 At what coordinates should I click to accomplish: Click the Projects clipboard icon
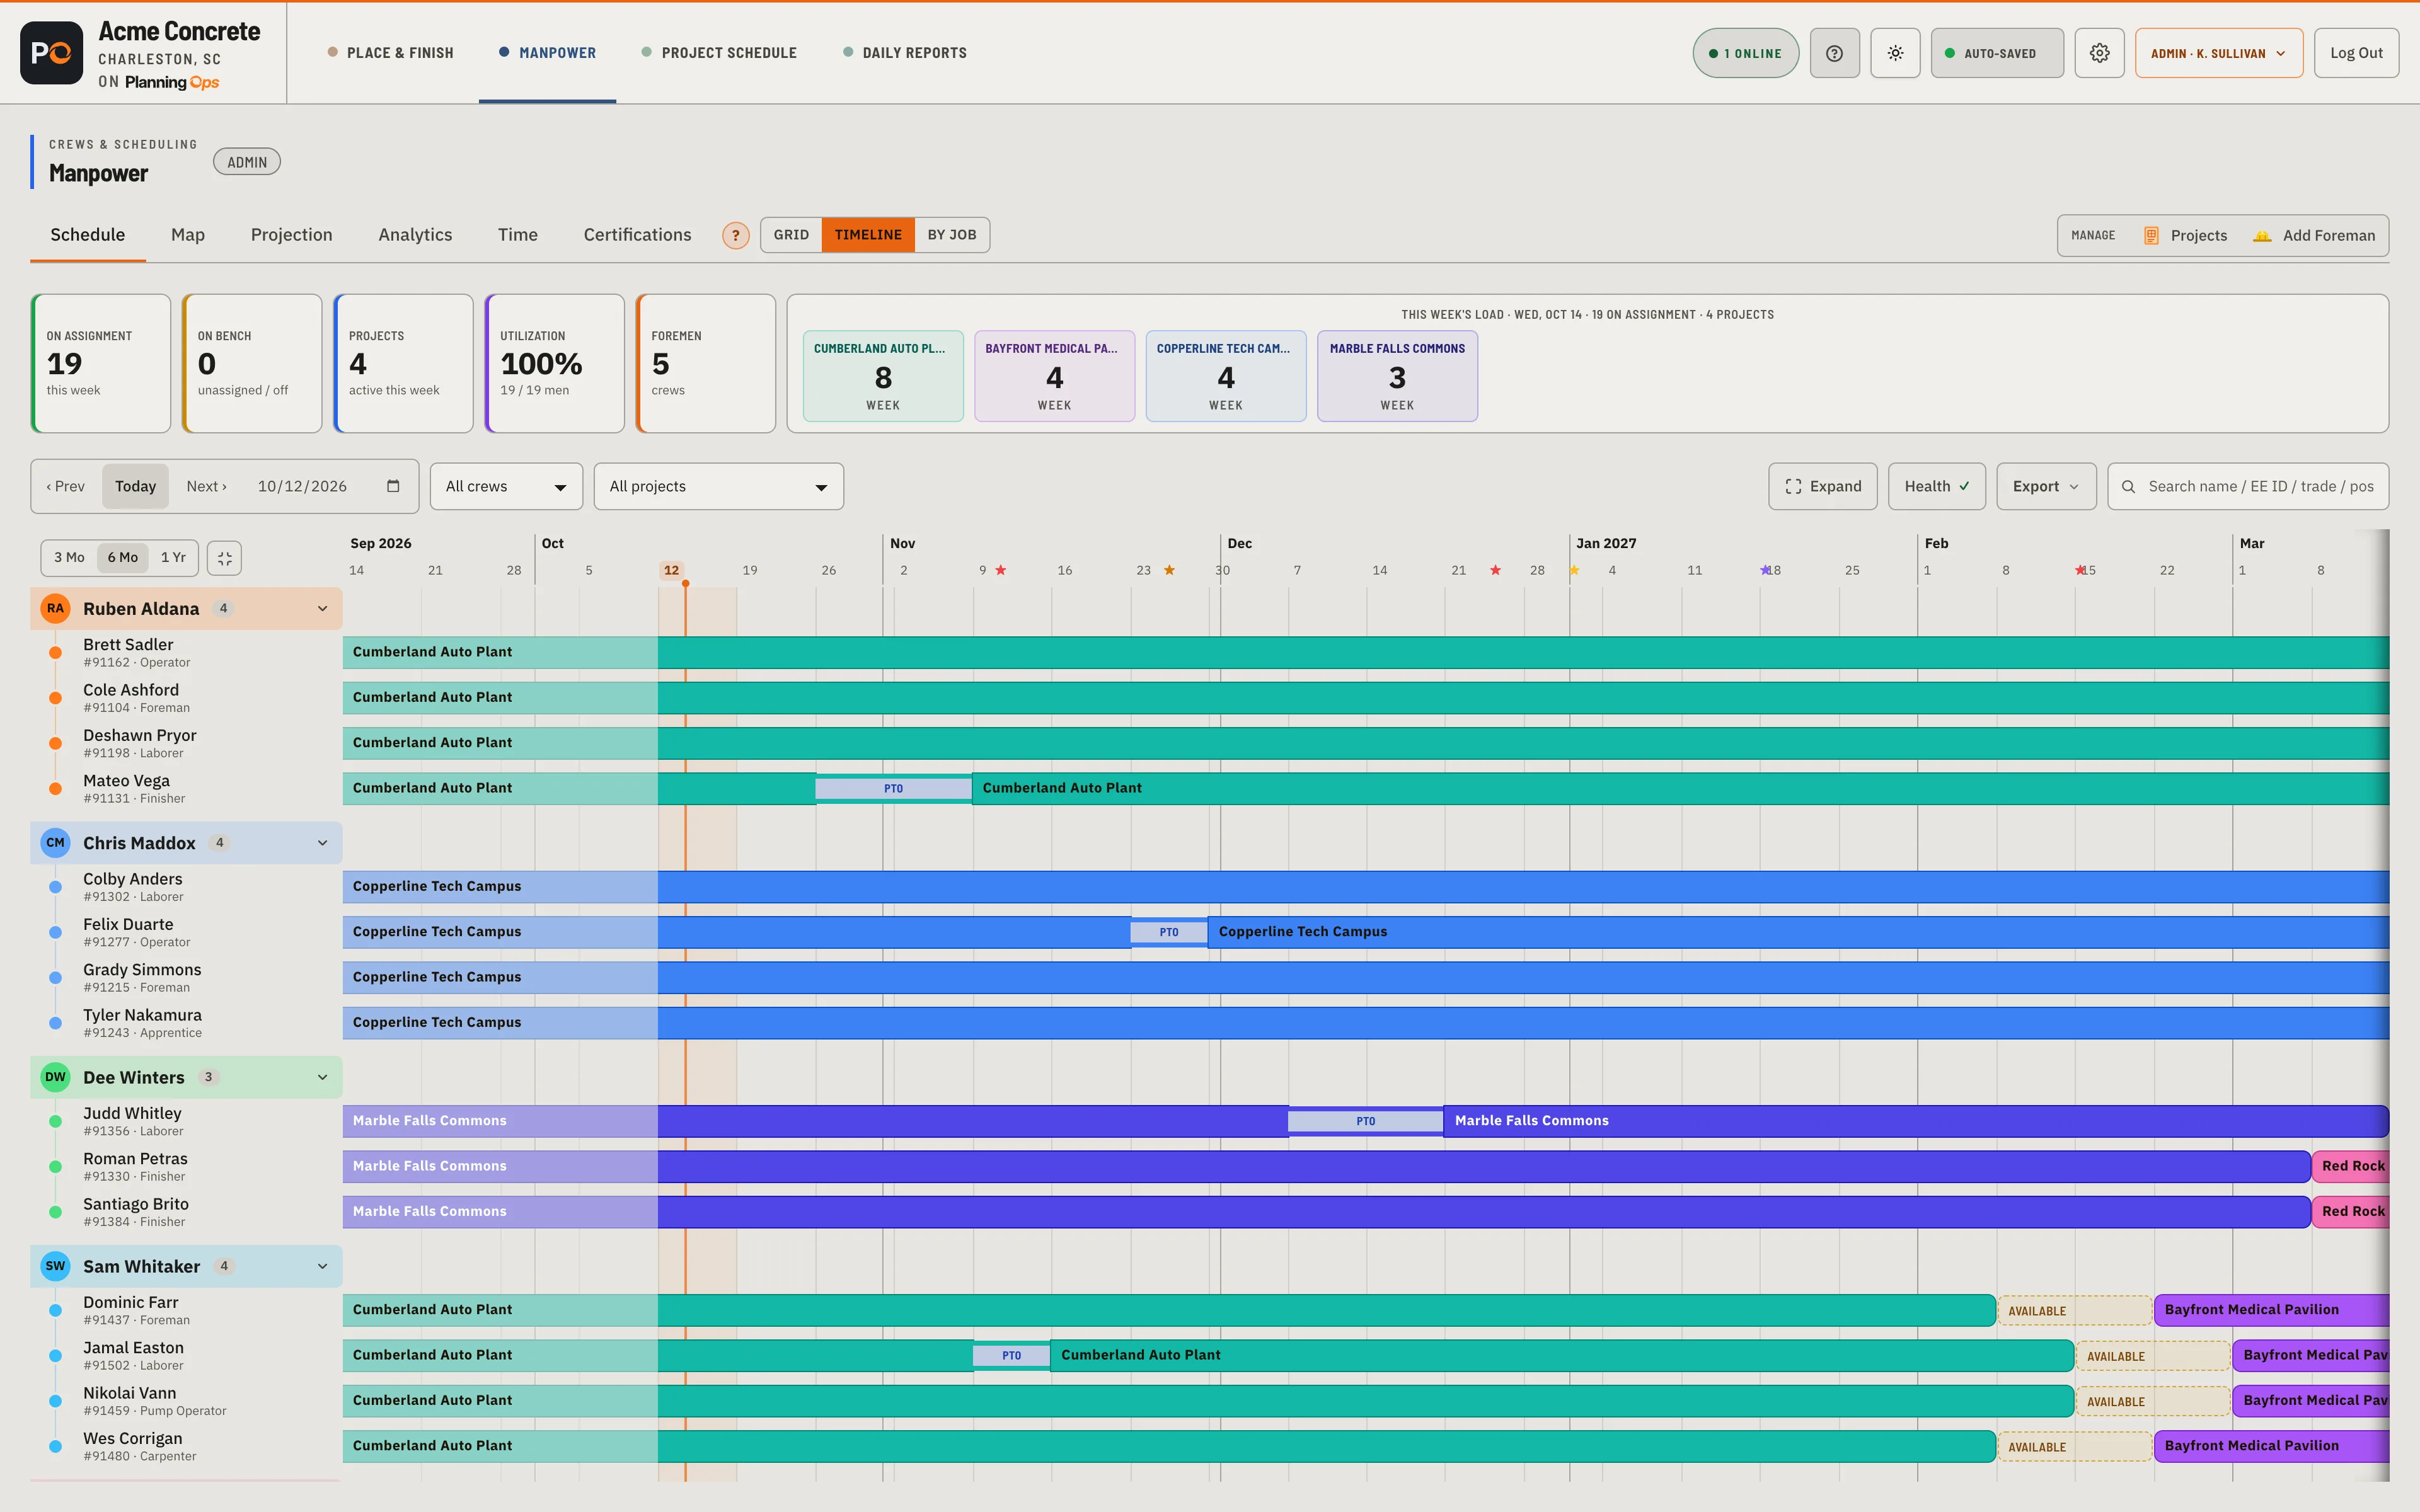[2151, 236]
